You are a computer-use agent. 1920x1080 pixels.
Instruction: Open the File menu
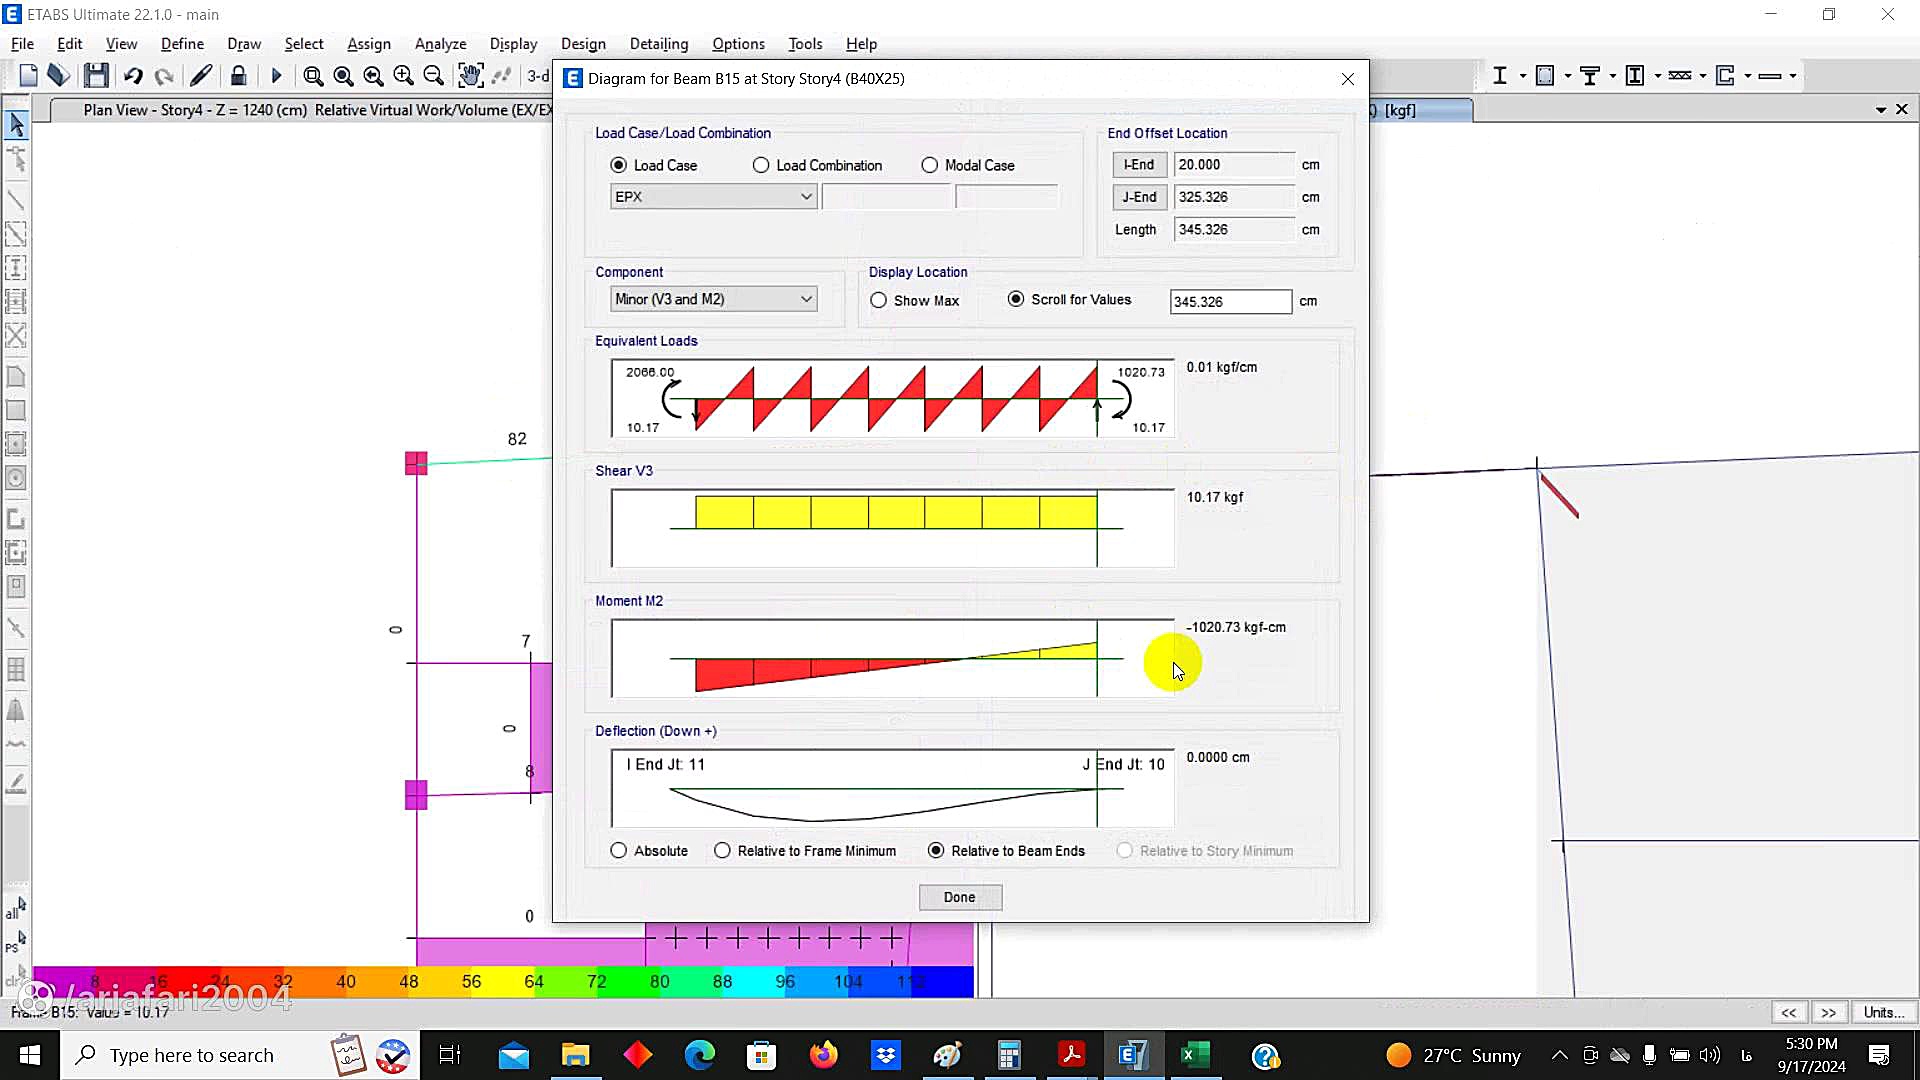[x=22, y=44]
